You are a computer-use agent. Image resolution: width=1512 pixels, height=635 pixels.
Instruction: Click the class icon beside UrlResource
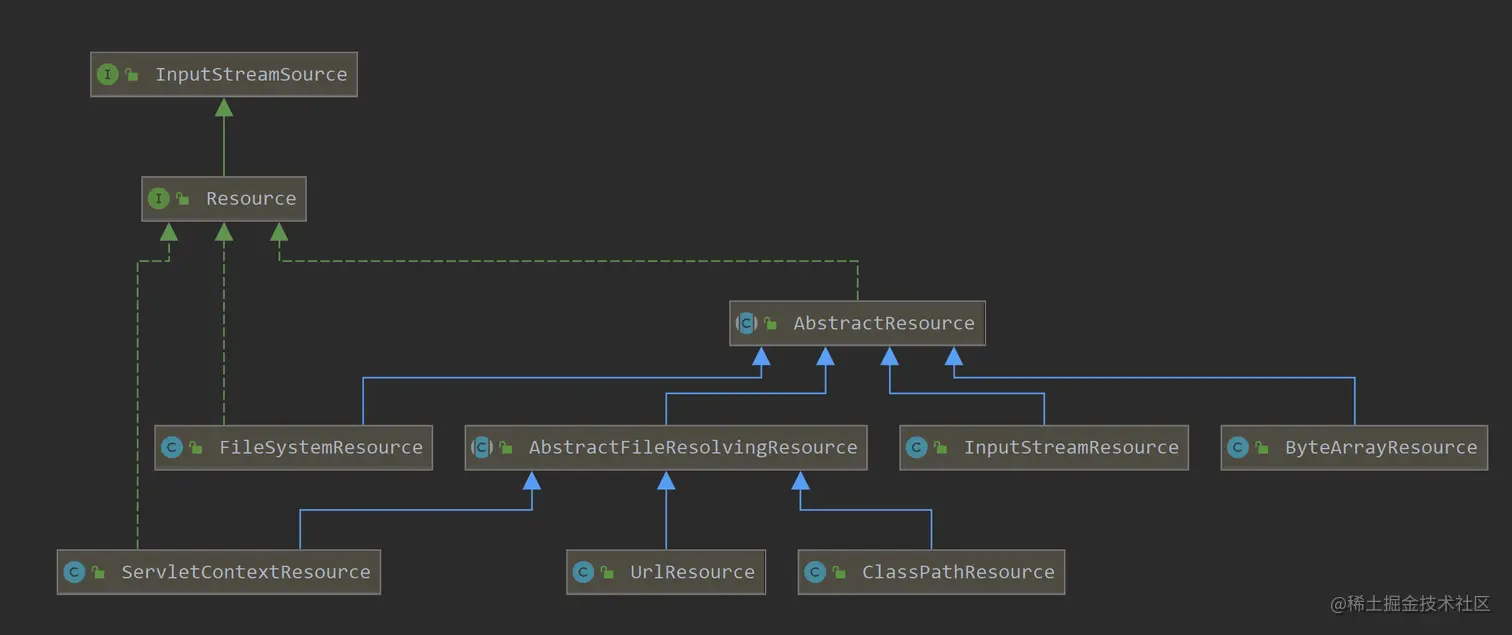click(583, 572)
